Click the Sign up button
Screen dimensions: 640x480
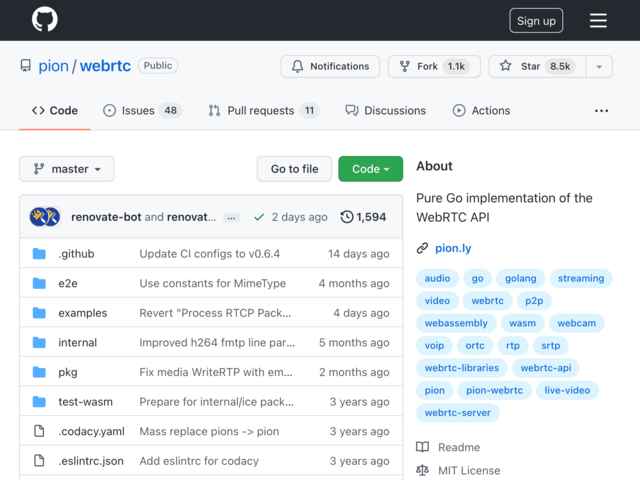(x=536, y=21)
